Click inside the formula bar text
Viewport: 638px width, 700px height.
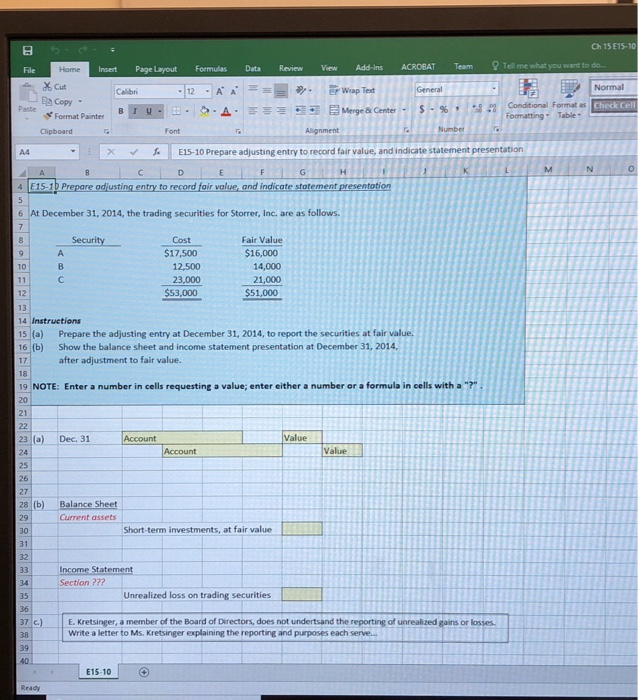(350, 150)
